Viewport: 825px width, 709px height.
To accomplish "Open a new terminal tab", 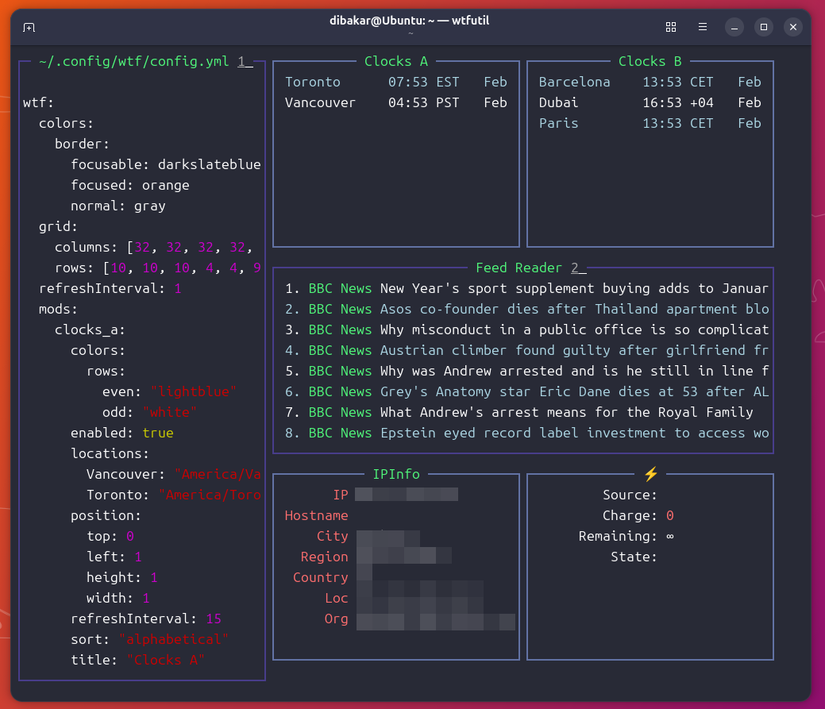I will pos(29,27).
